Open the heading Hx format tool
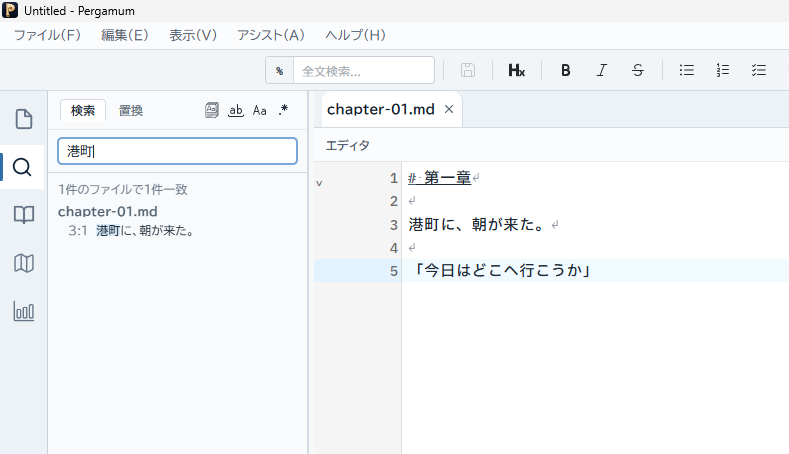The width and height of the screenshot is (789, 454). click(516, 70)
